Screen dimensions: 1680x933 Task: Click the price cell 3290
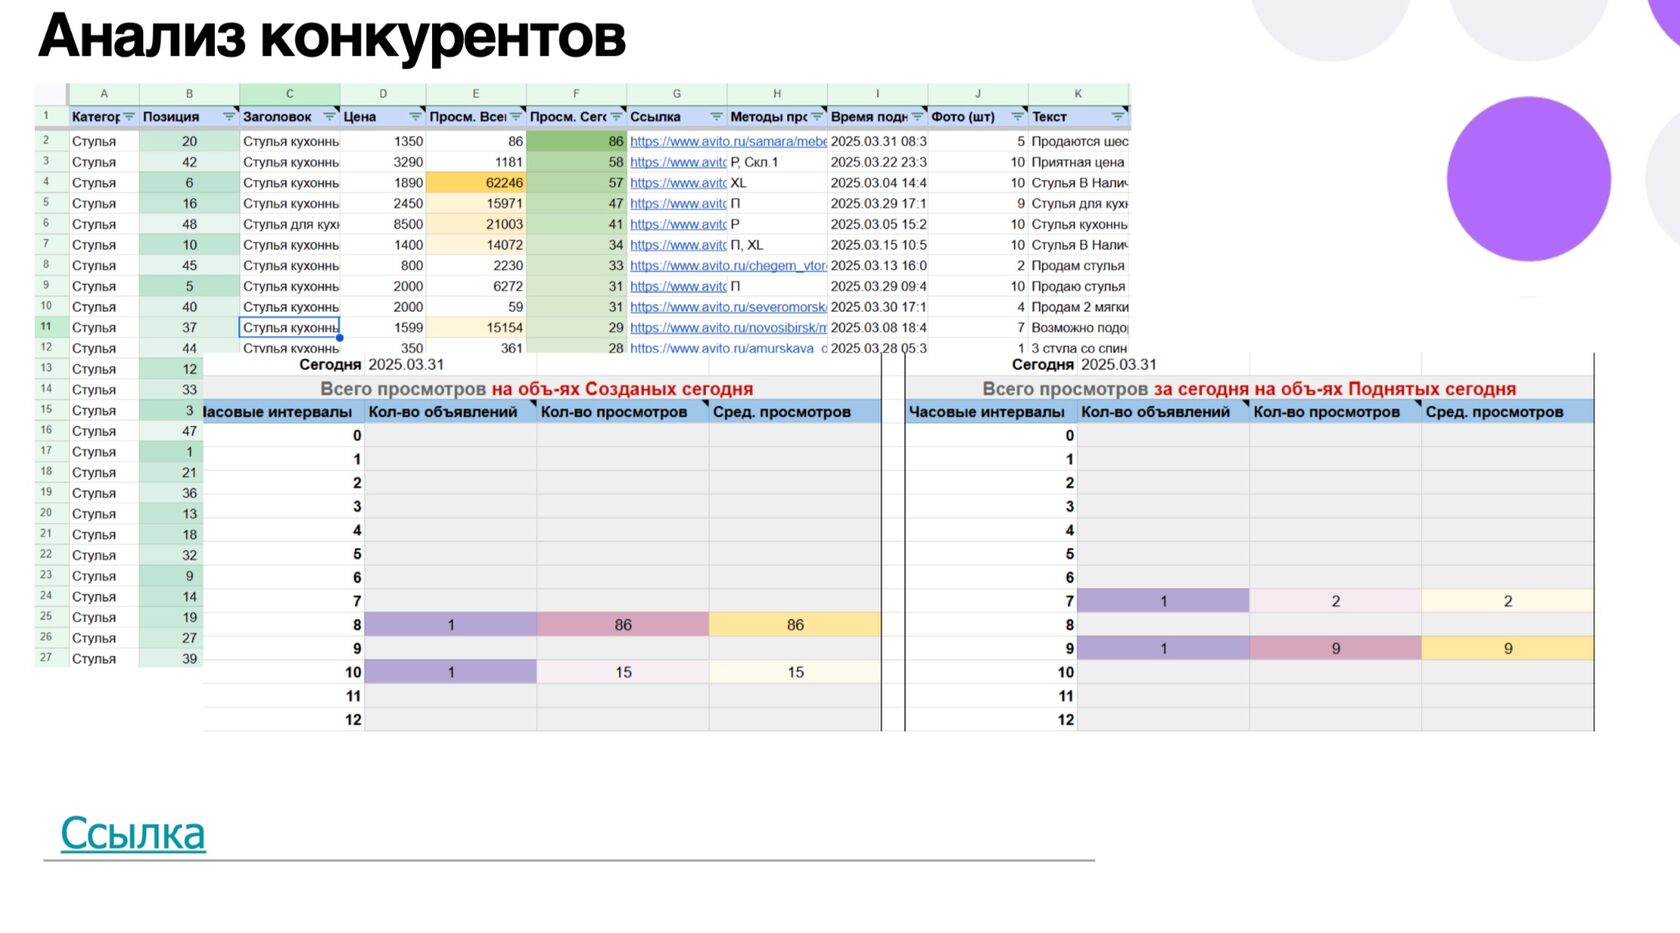(x=383, y=162)
